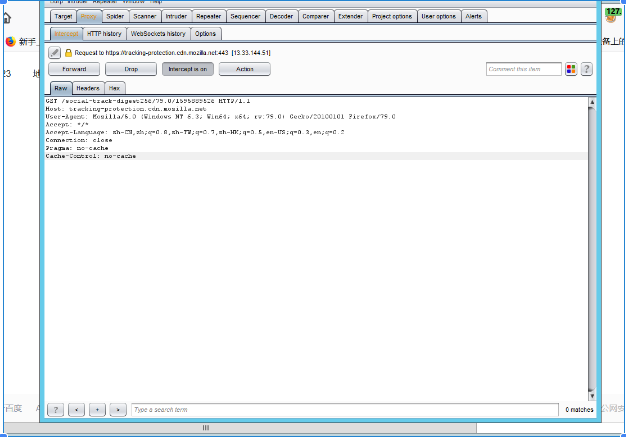Image resolution: width=626 pixels, height=437 pixels.
Task: Switch to the Decoder tab
Action: click(x=281, y=16)
